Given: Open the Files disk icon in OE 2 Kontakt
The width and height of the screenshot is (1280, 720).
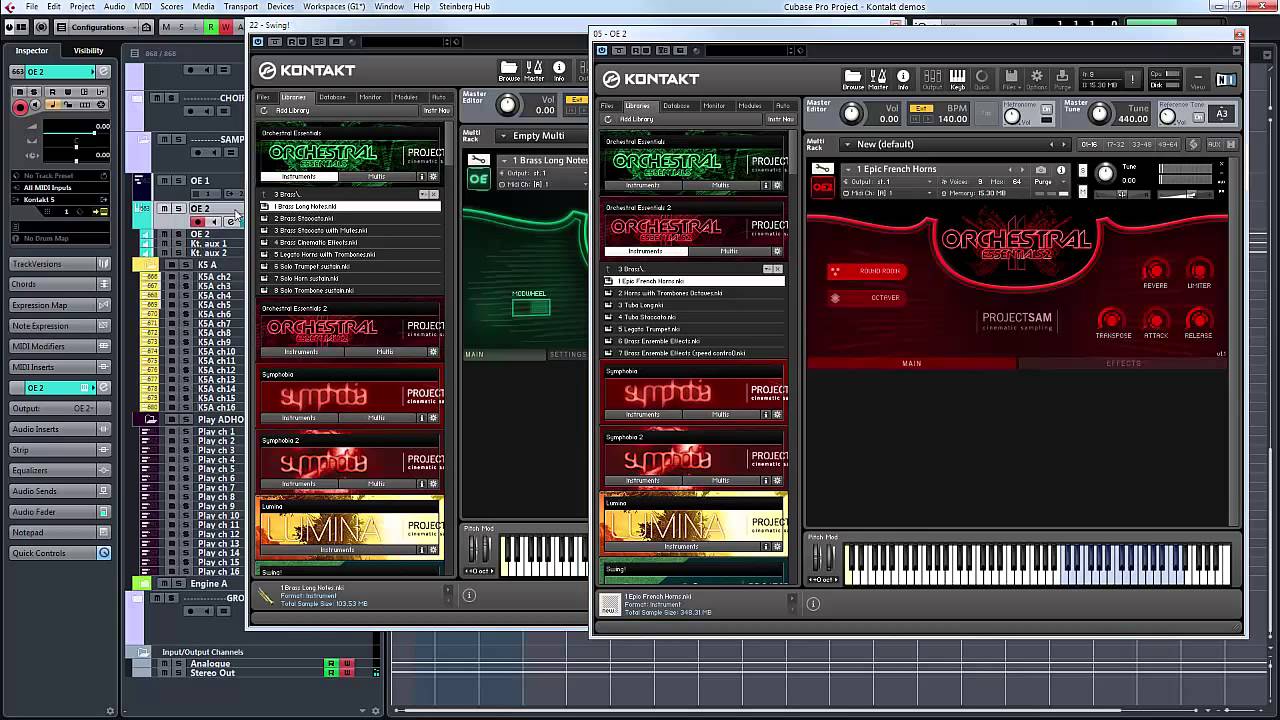Looking at the screenshot, I should pyautogui.click(x=1011, y=79).
